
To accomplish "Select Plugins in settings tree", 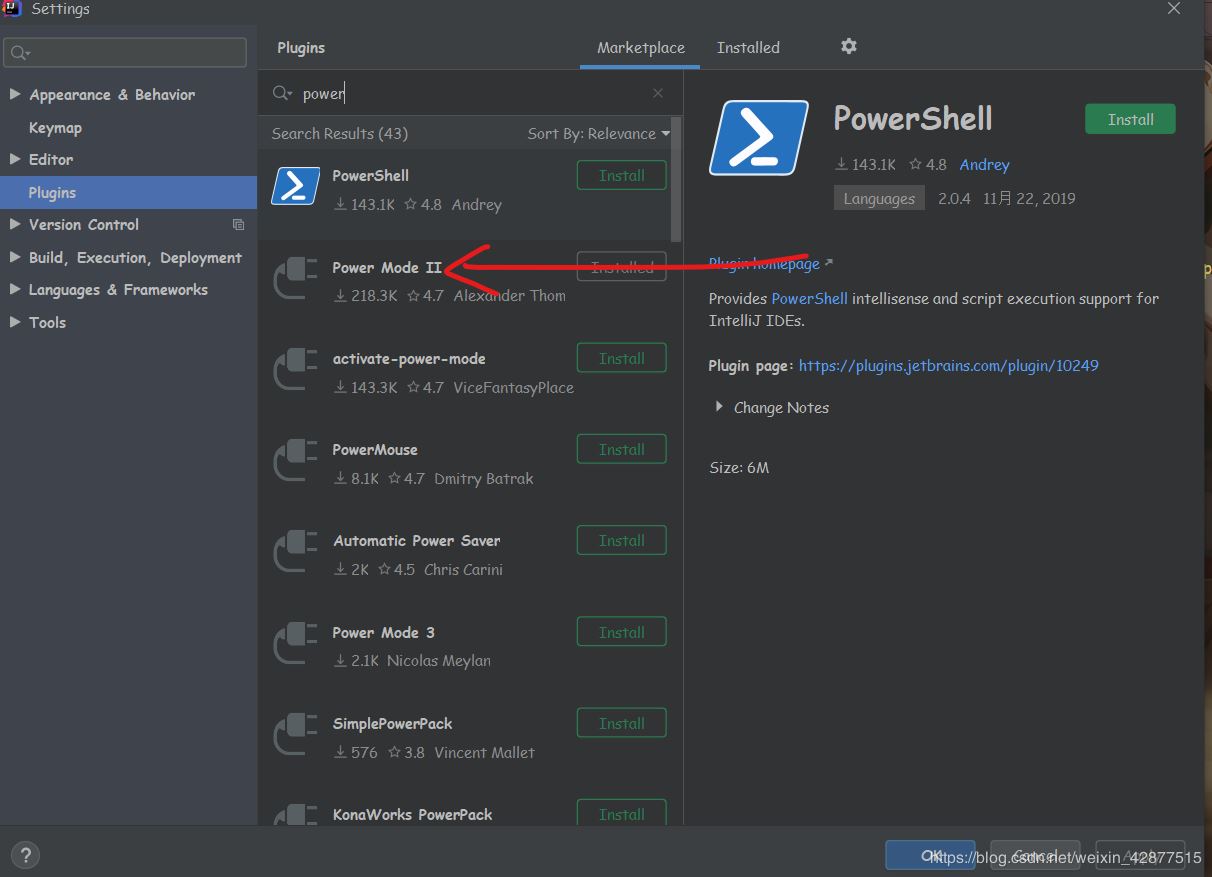I will 129,192.
